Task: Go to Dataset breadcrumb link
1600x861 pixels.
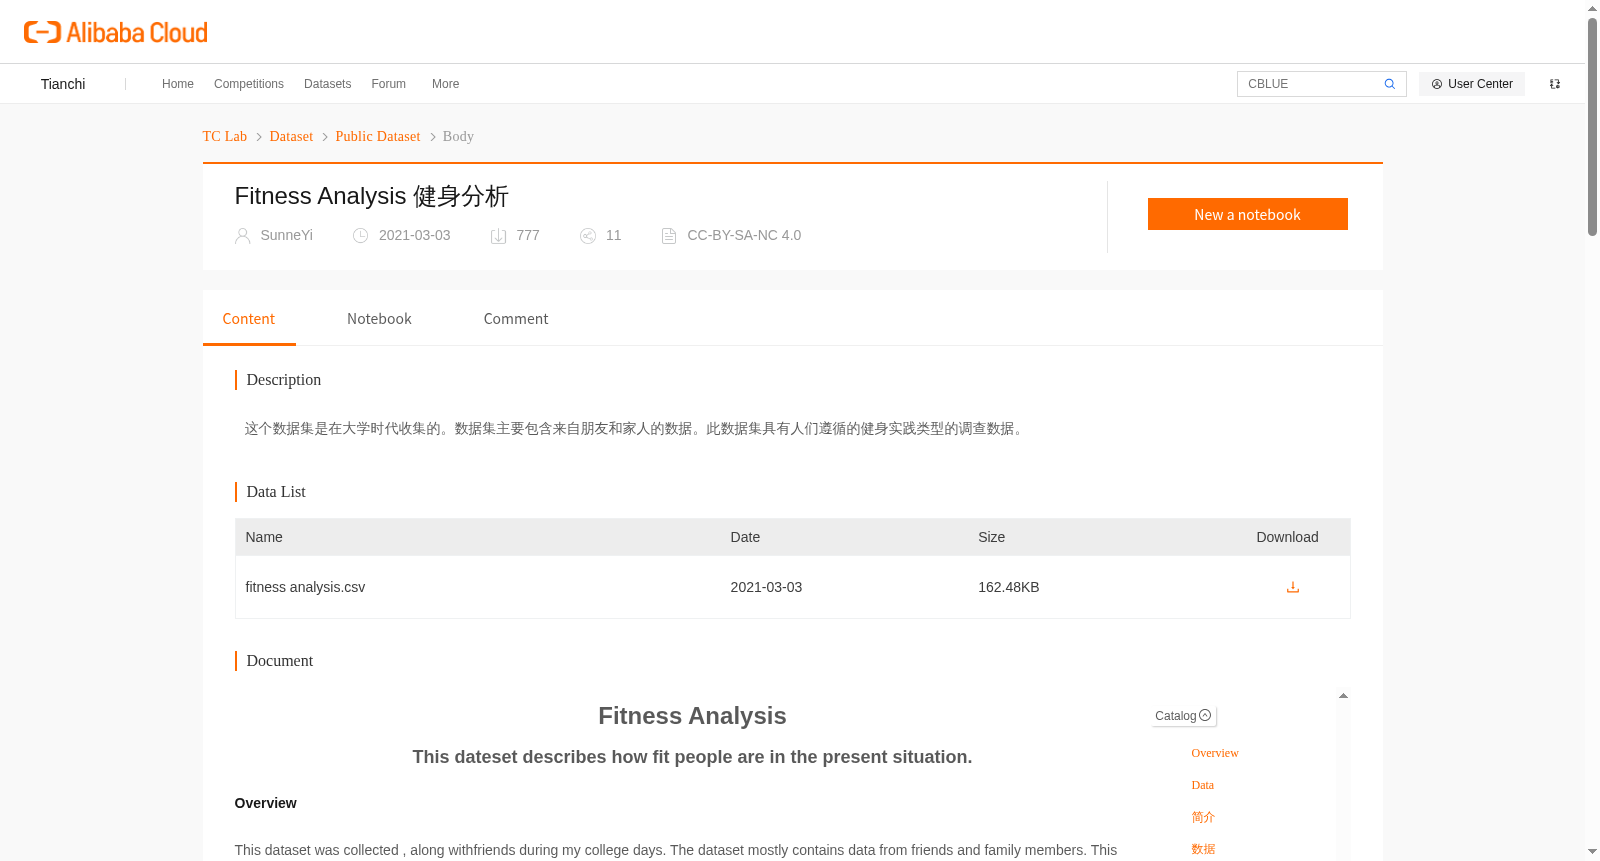Action: point(291,136)
